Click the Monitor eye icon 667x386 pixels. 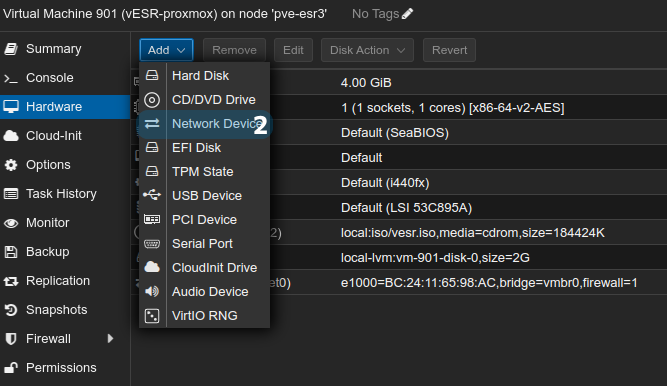[x=11, y=223]
